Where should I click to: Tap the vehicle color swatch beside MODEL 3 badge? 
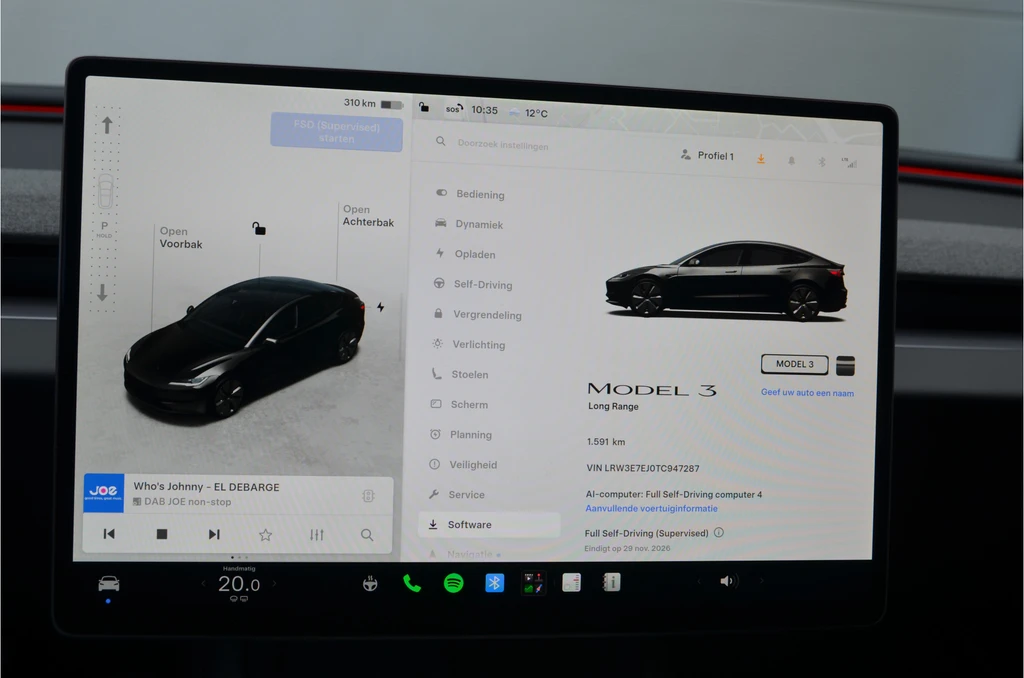[x=845, y=366]
